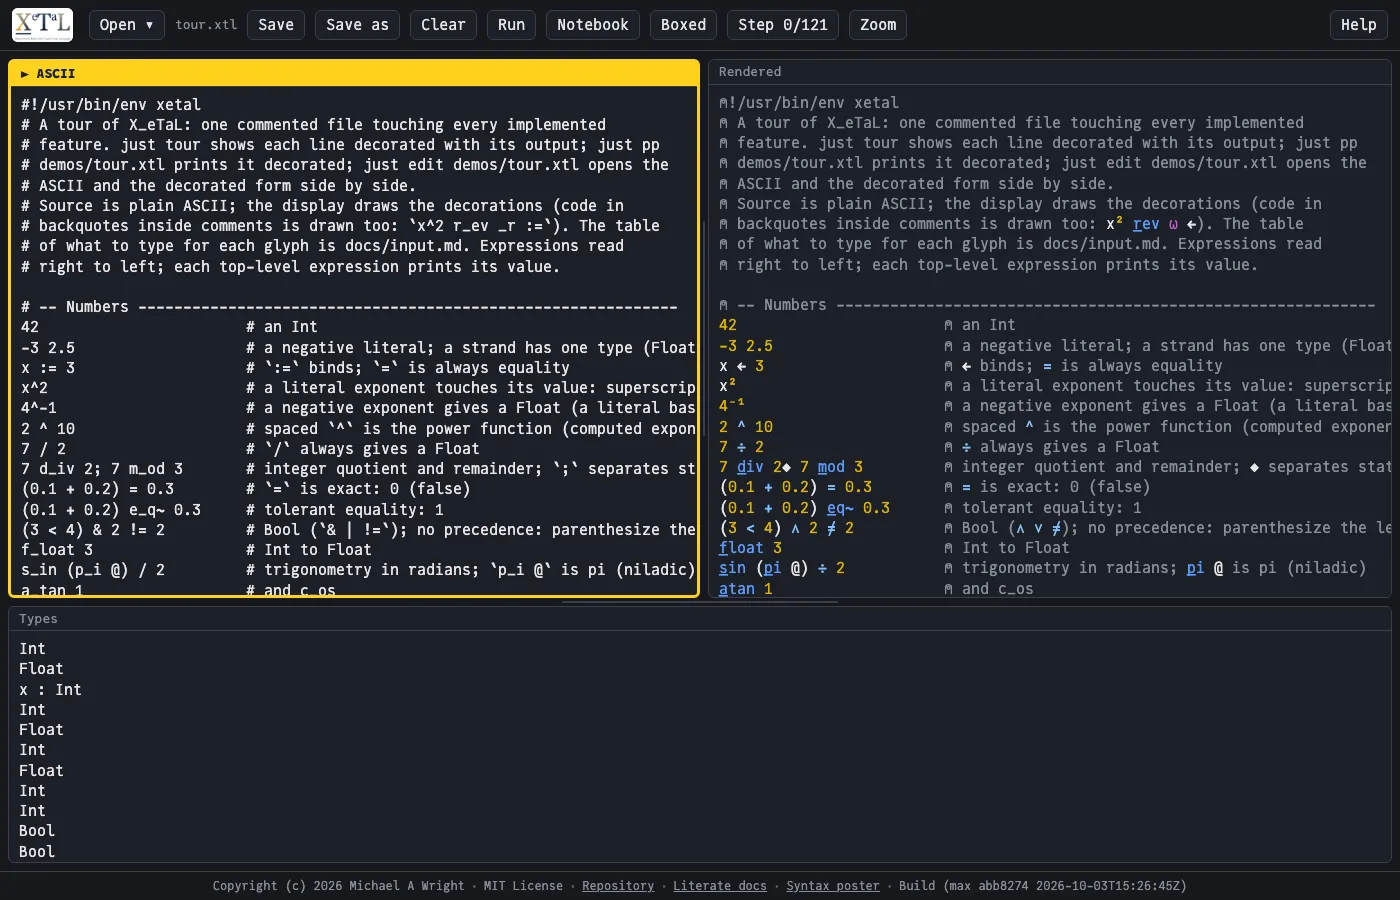The image size is (1400, 900).
Task: Click 'f_loat 3' in the ASCII editor
Action: coord(57,550)
